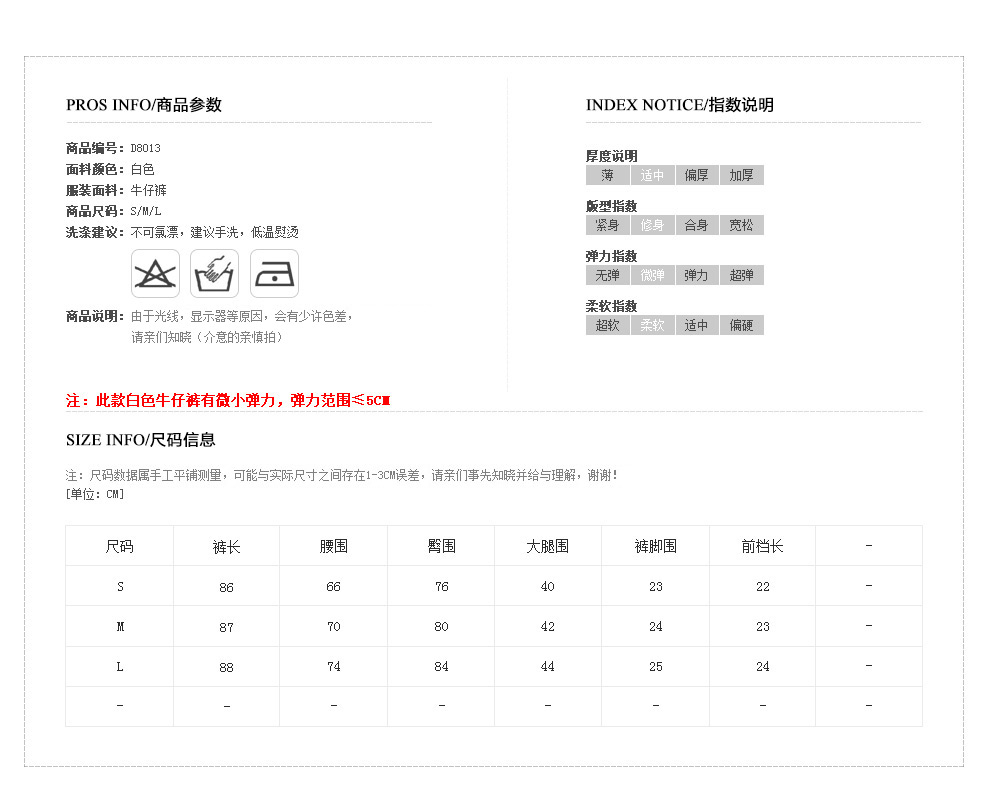Click thigh value 42 in row M

coord(548,626)
